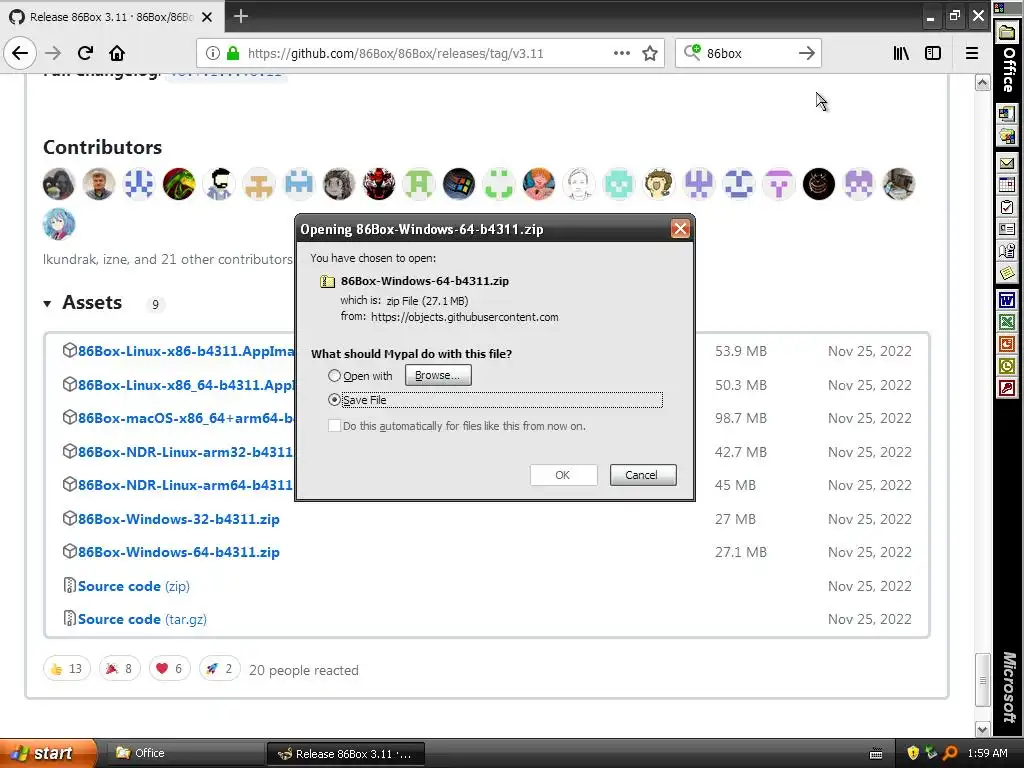
Task: Open Excel from Office shortcut bar
Action: tap(1007, 323)
